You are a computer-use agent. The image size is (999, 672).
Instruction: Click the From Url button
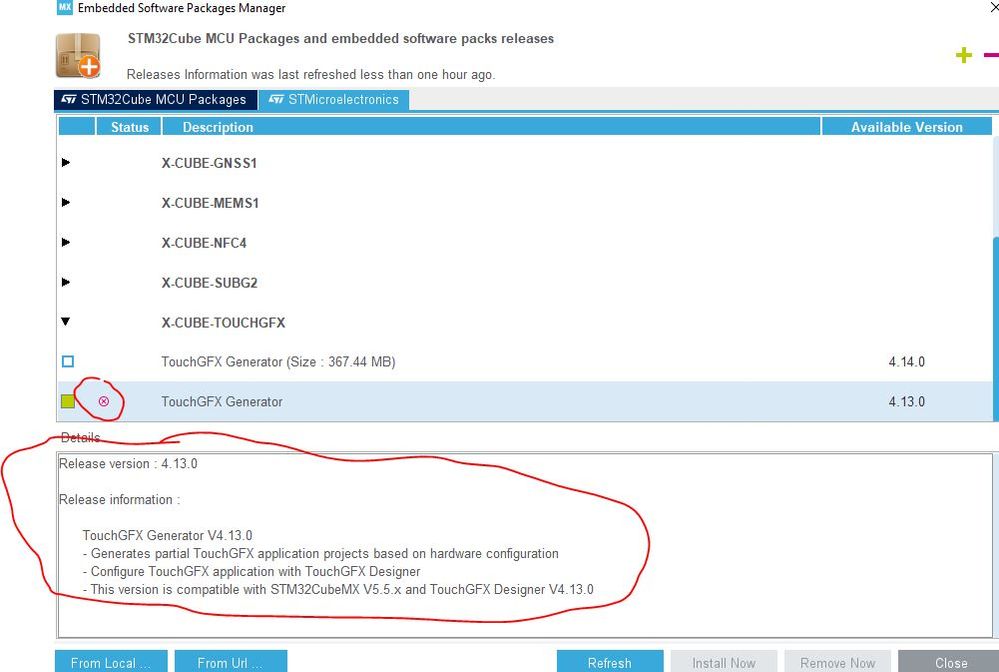(x=231, y=662)
